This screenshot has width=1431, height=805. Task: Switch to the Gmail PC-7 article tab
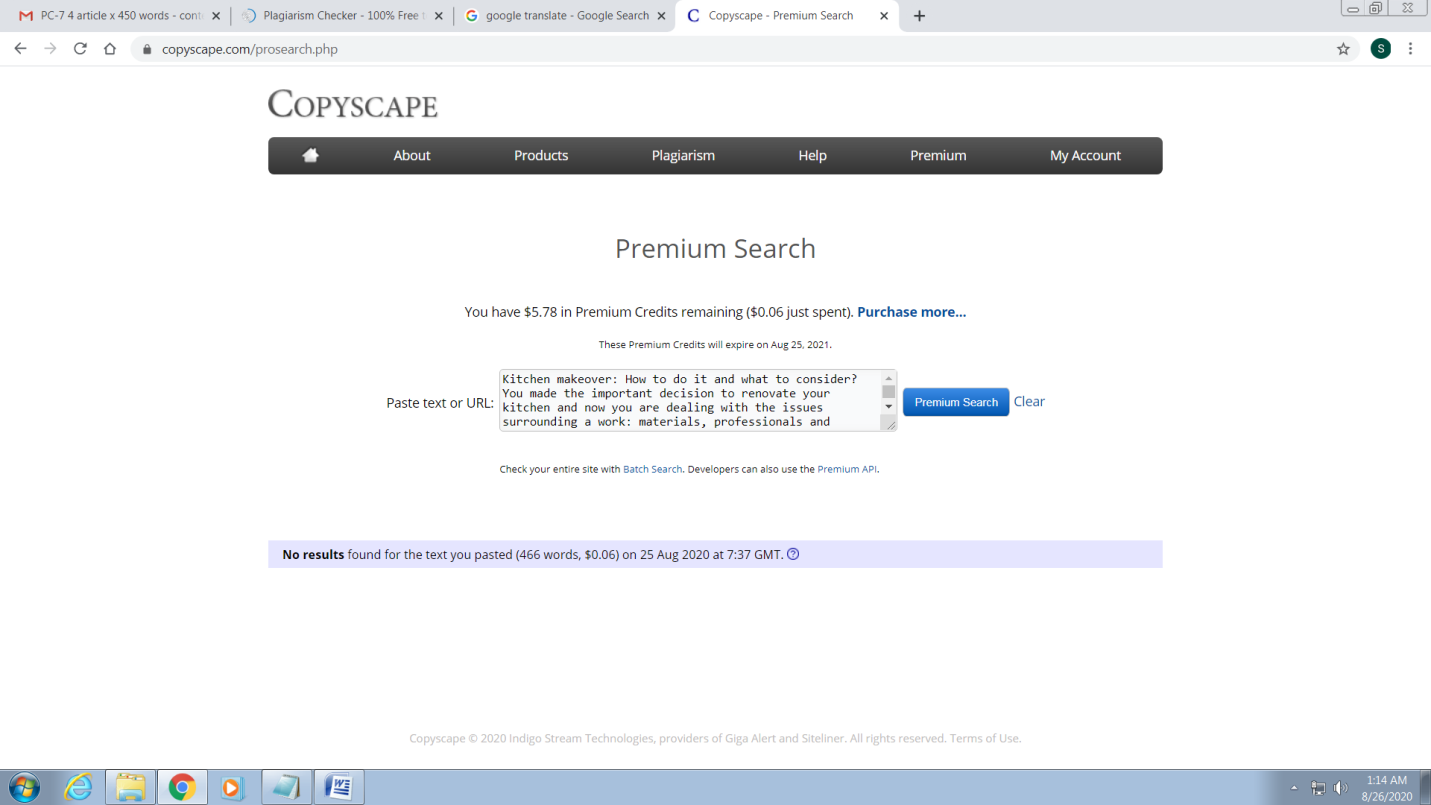point(118,16)
